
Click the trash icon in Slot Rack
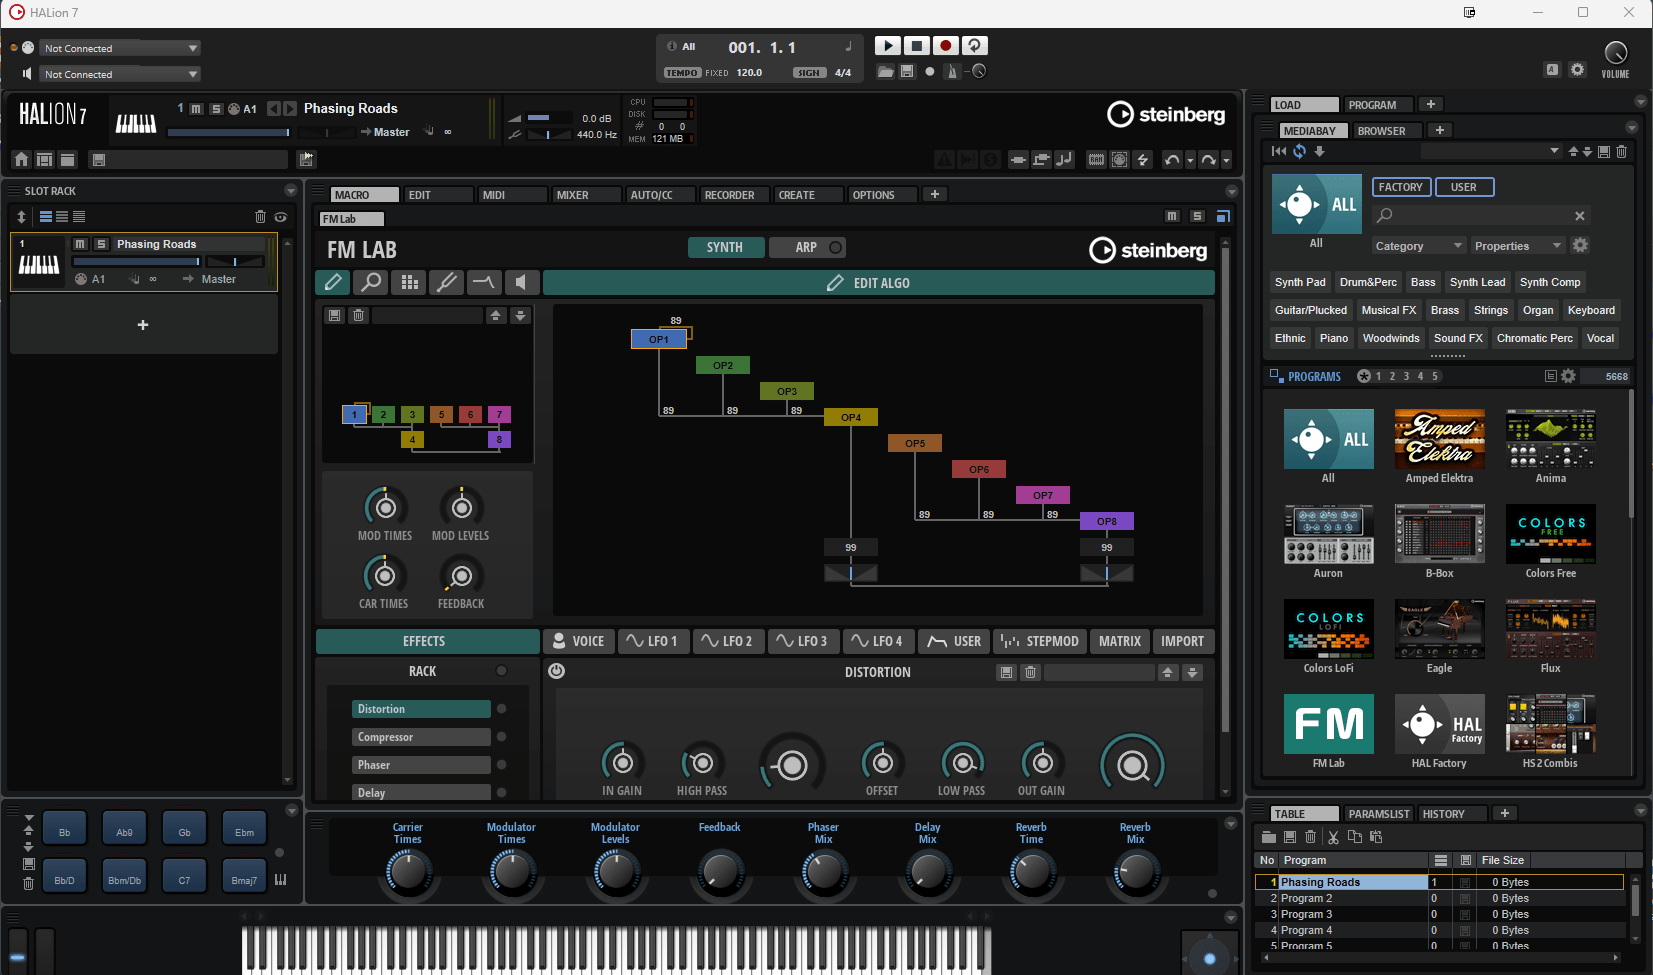tap(260, 217)
